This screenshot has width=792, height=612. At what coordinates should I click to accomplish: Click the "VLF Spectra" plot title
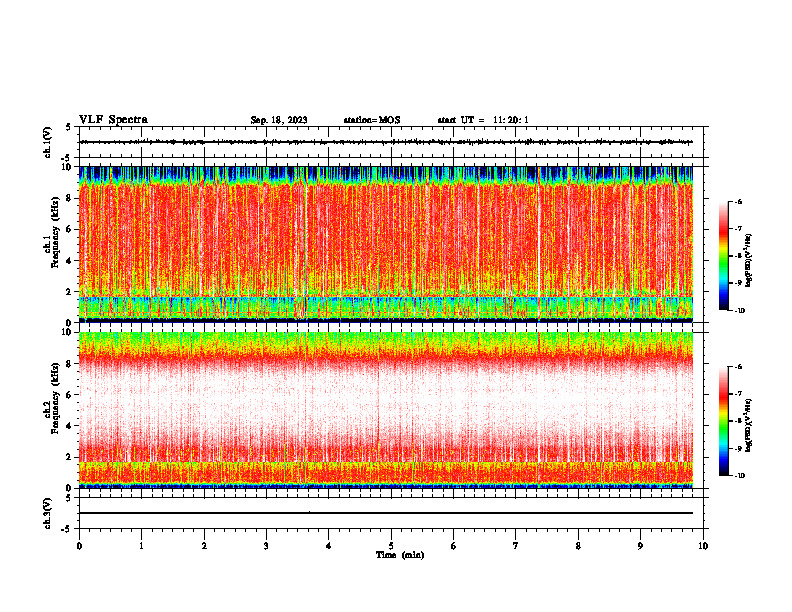pyautogui.click(x=113, y=120)
